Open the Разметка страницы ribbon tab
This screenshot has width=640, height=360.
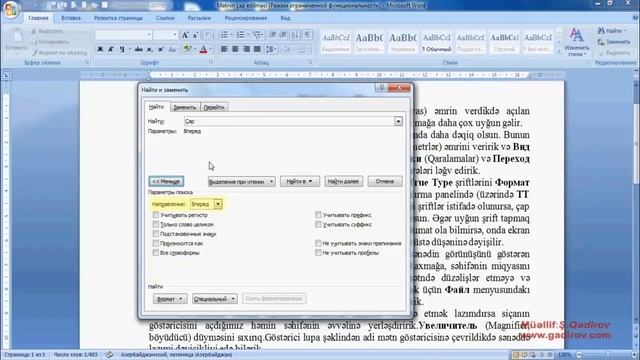click(118, 18)
